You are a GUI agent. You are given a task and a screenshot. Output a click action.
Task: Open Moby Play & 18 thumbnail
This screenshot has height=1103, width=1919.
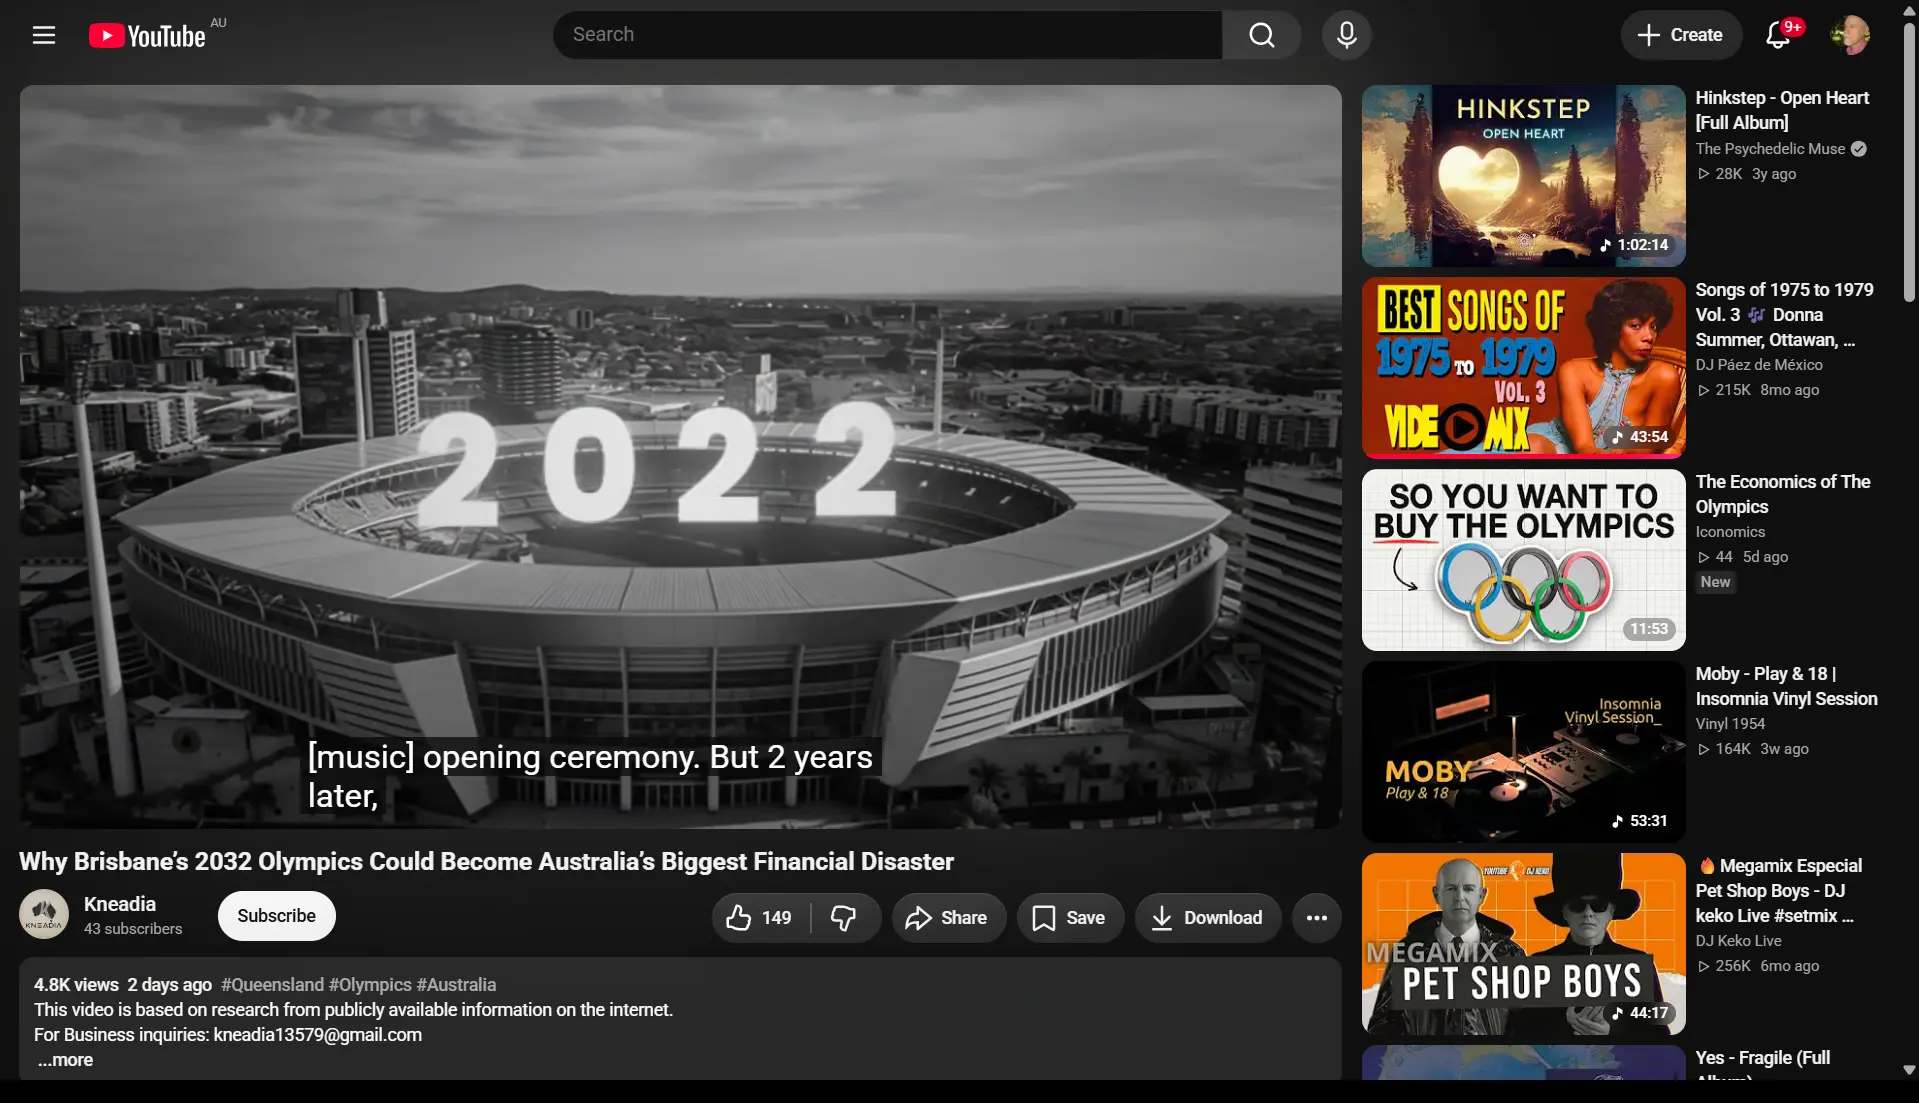[1523, 752]
